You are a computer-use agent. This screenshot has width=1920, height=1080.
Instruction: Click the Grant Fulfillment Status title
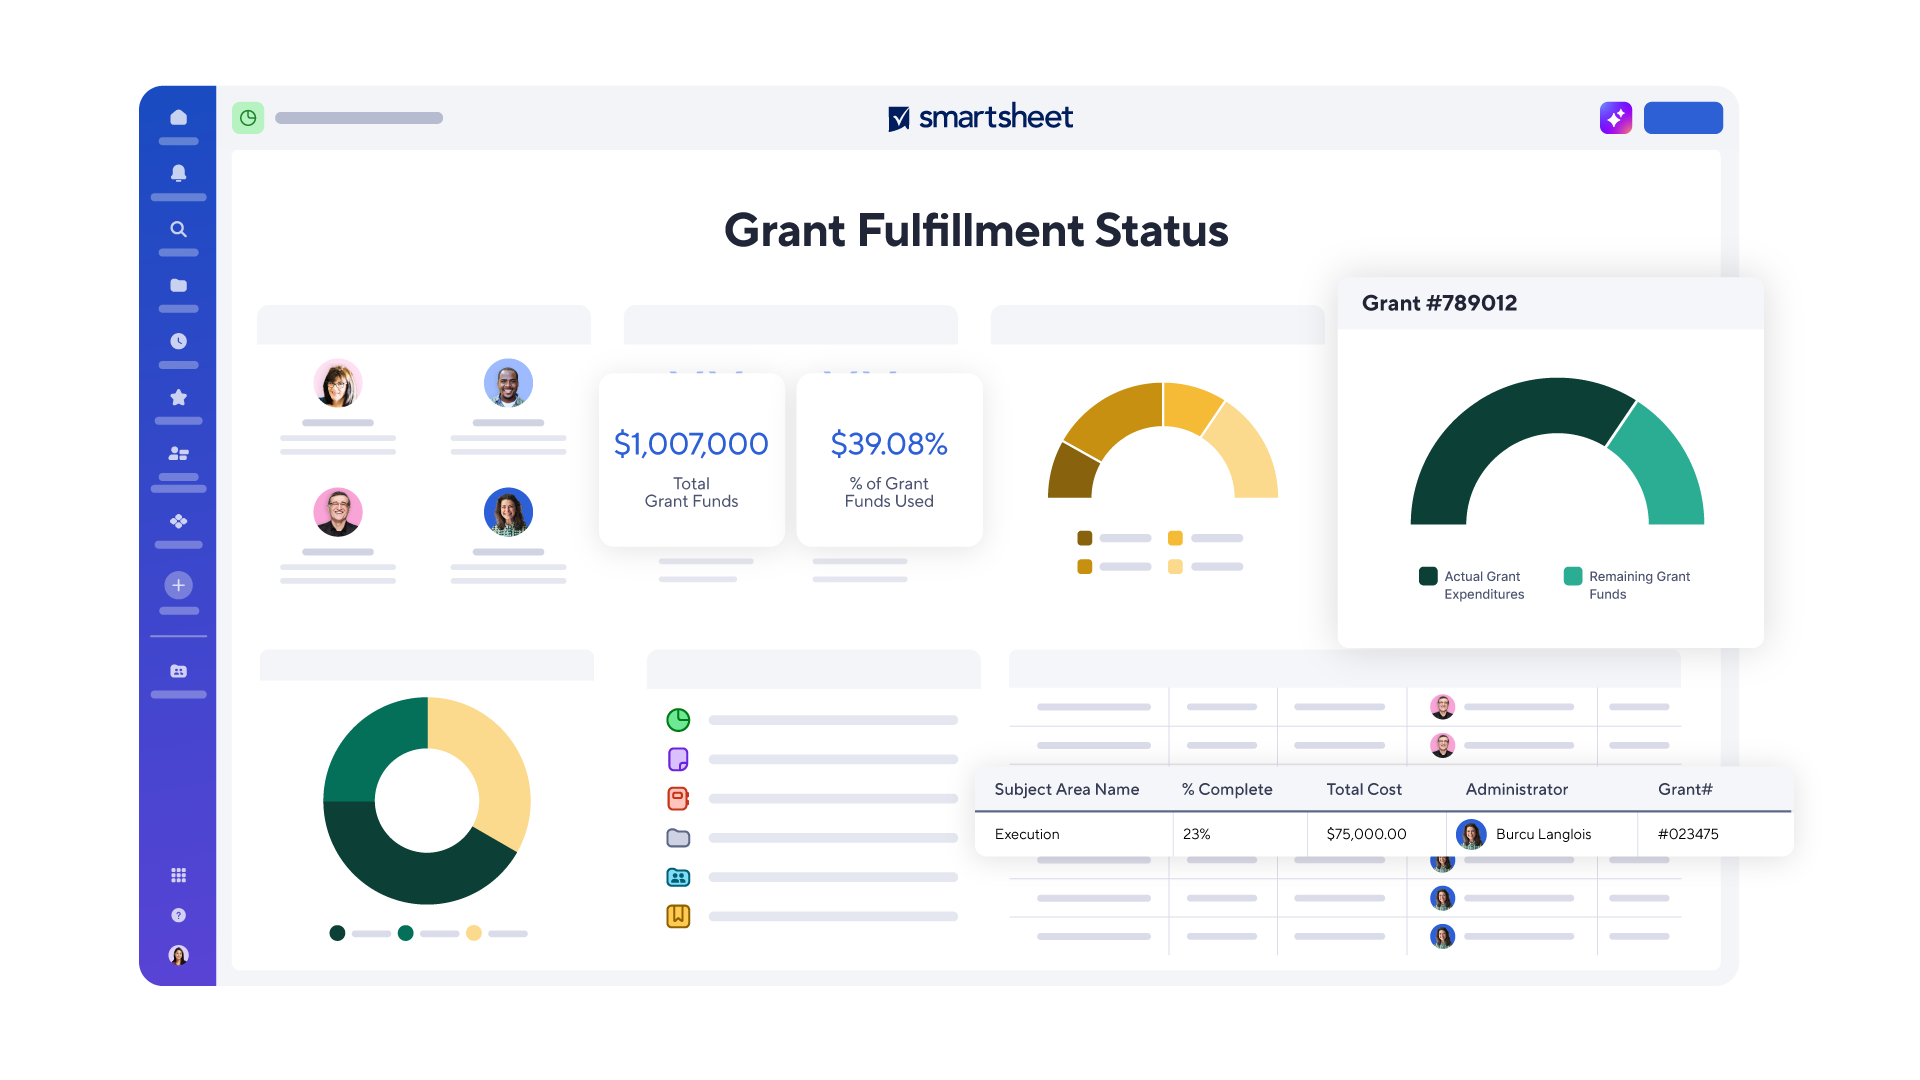[x=976, y=230]
